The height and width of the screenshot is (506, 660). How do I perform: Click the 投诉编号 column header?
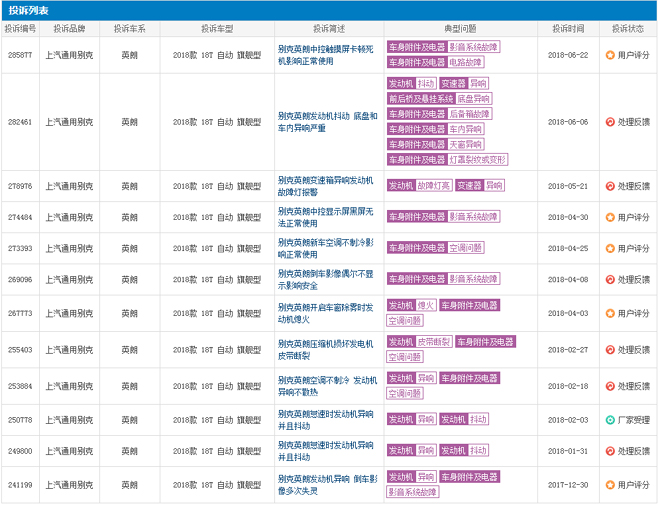point(20,29)
